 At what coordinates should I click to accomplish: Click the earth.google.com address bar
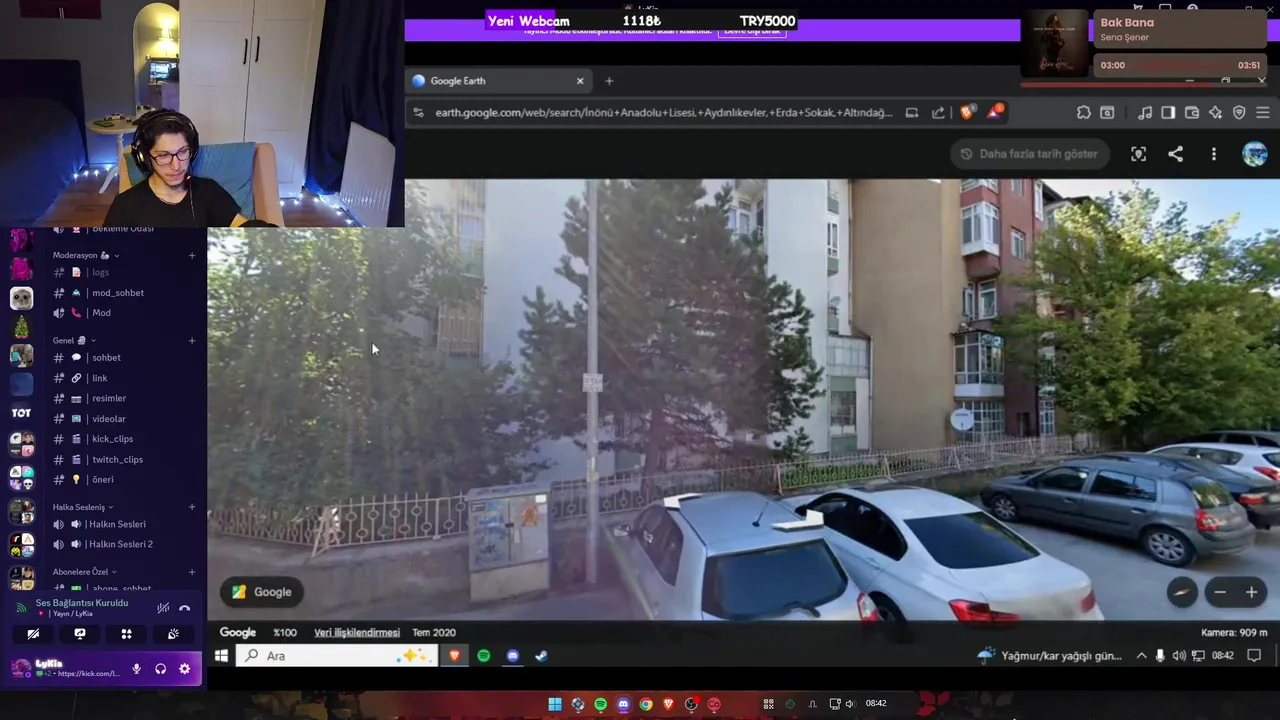pos(663,113)
